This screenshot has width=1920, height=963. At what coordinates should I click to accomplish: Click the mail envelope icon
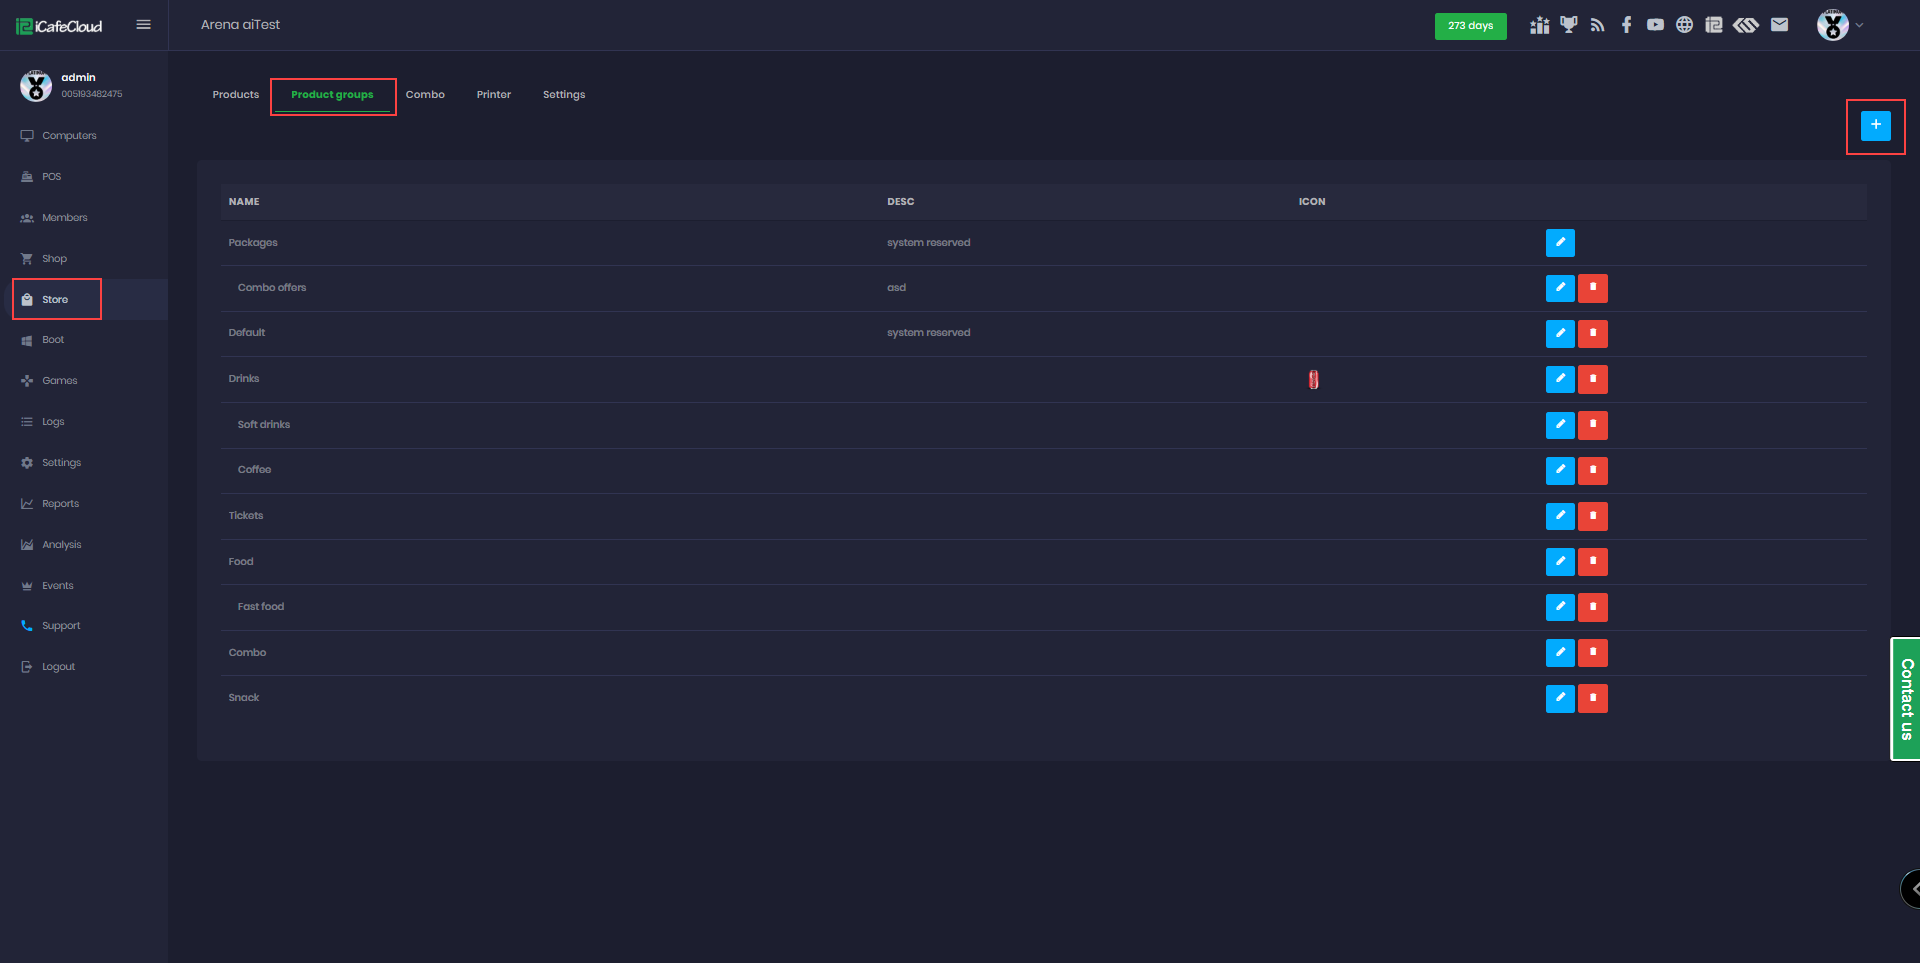click(1779, 25)
